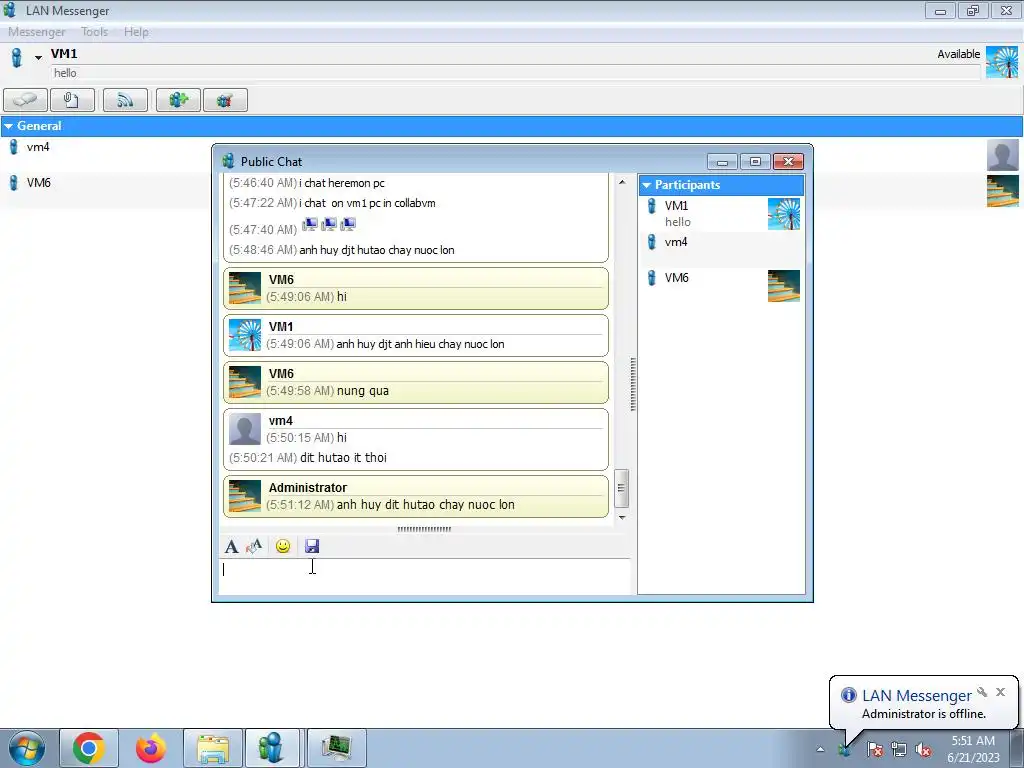Click the computer emoticons message at 5:47:40
Viewport: 1024px width, 768px height.
(x=328, y=225)
